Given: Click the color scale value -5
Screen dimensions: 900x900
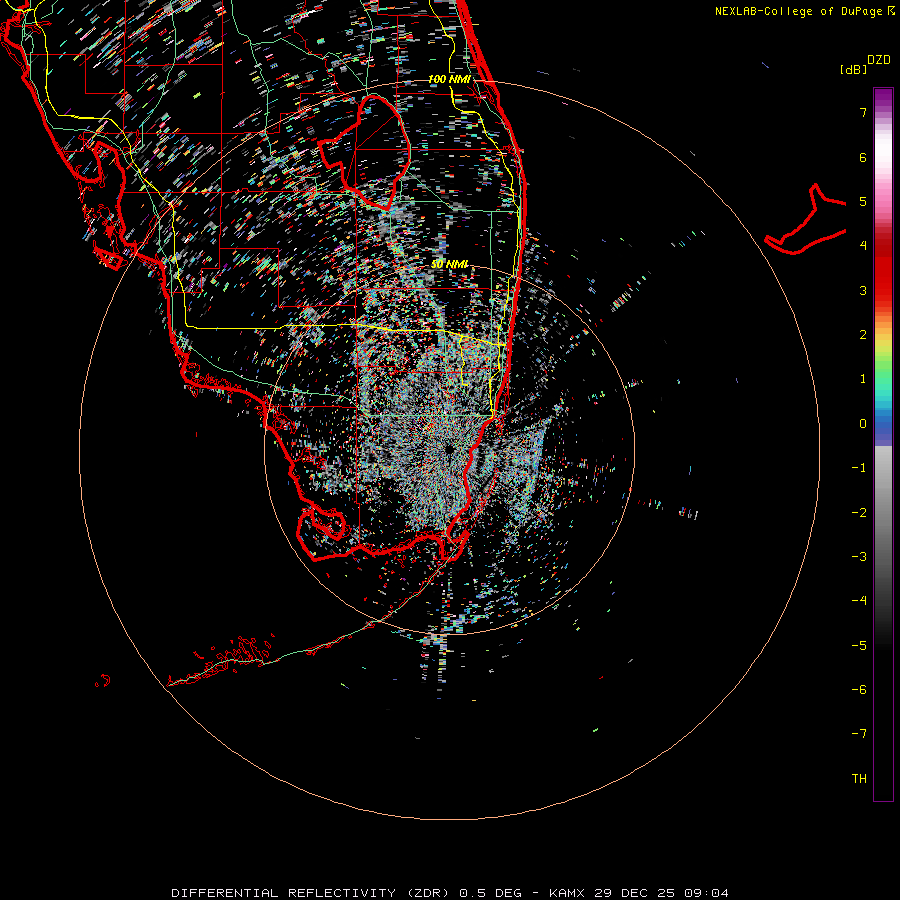Looking at the screenshot, I should coord(859,646).
